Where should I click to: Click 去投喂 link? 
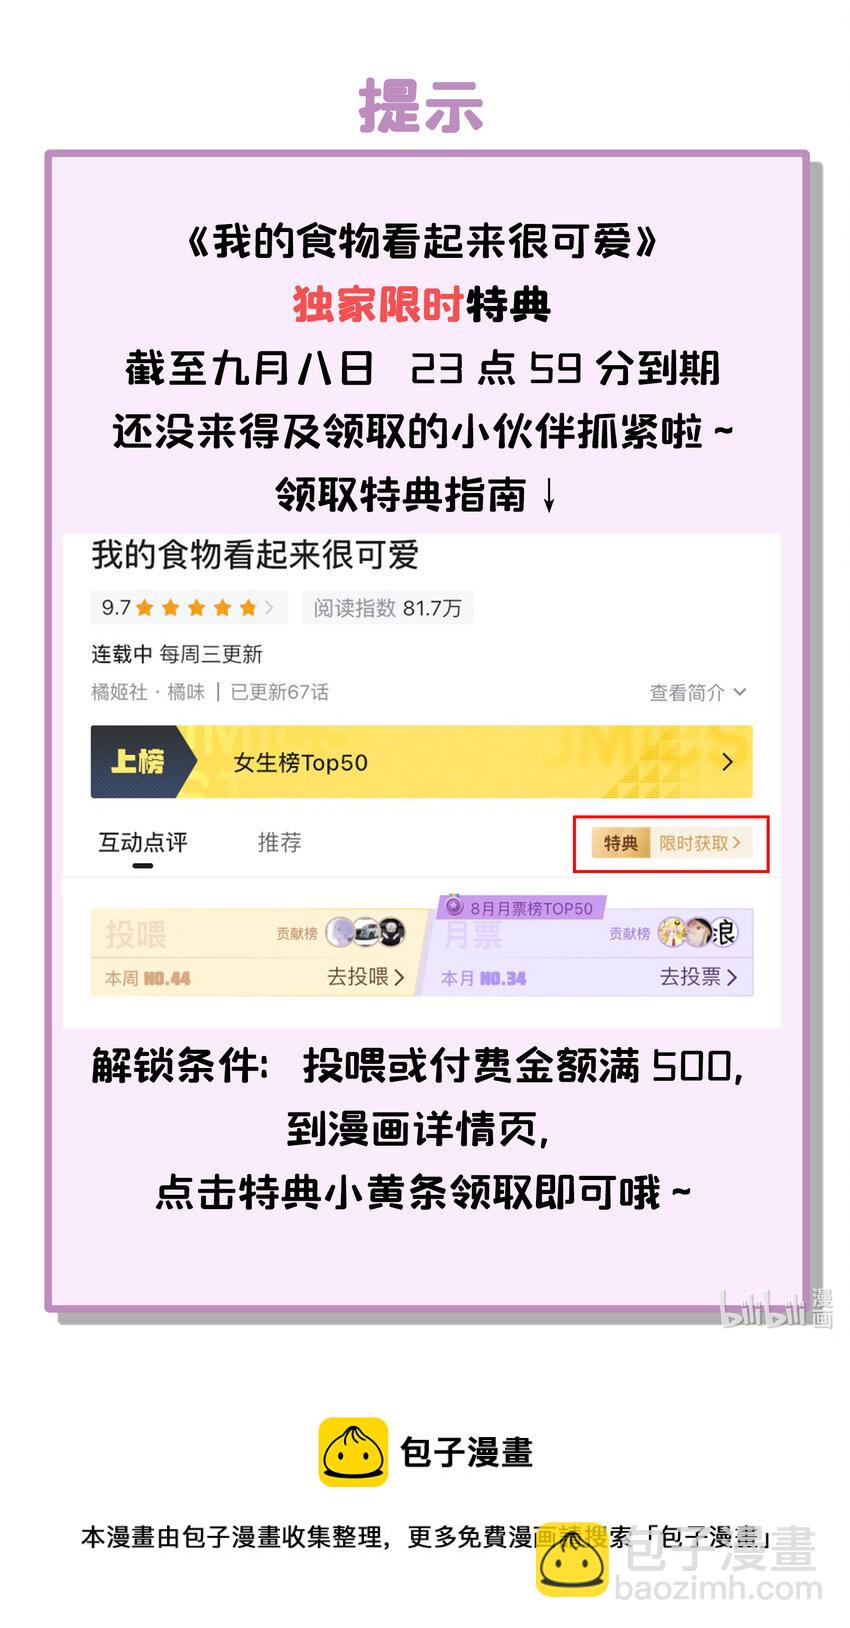click(x=365, y=977)
